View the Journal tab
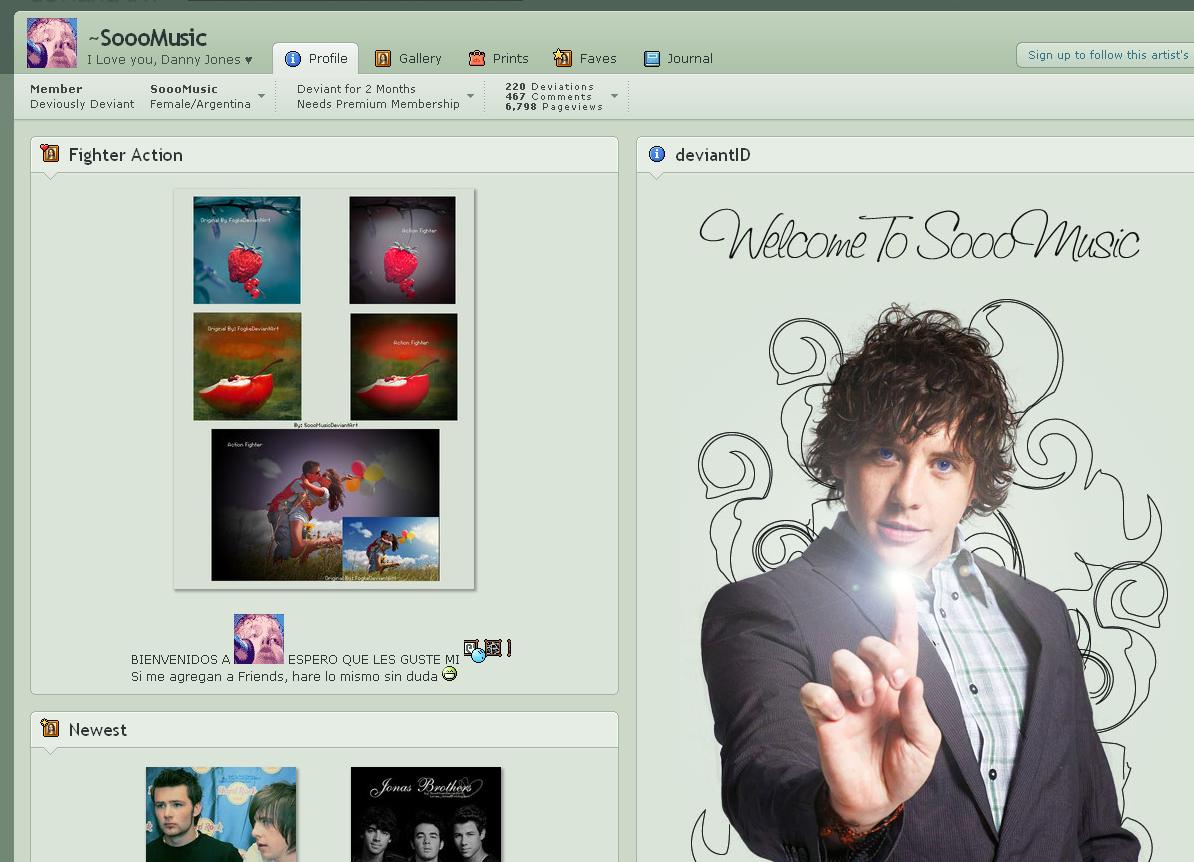This screenshot has height=862, width=1194. click(x=678, y=59)
